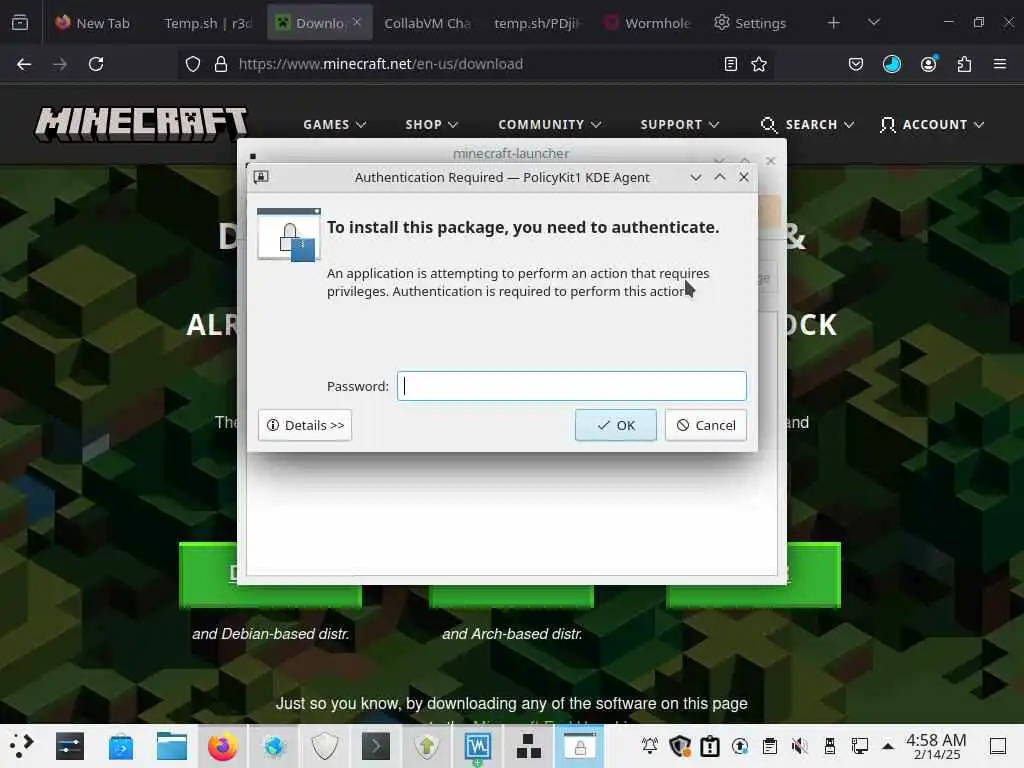Viewport: 1024px width, 768px height.
Task: Open the GAMES dropdown menu
Action: click(334, 124)
